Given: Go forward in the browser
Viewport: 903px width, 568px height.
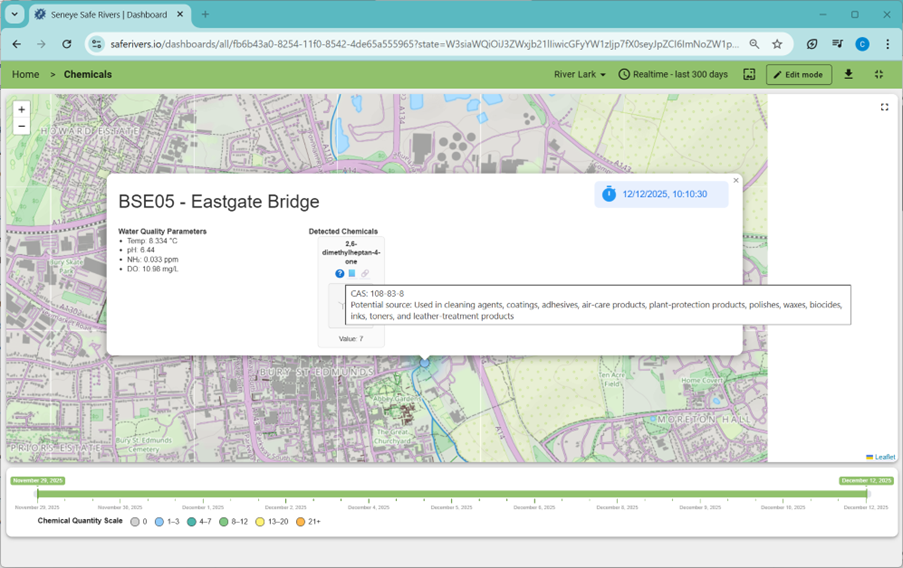Looking at the screenshot, I should click(x=41, y=44).
